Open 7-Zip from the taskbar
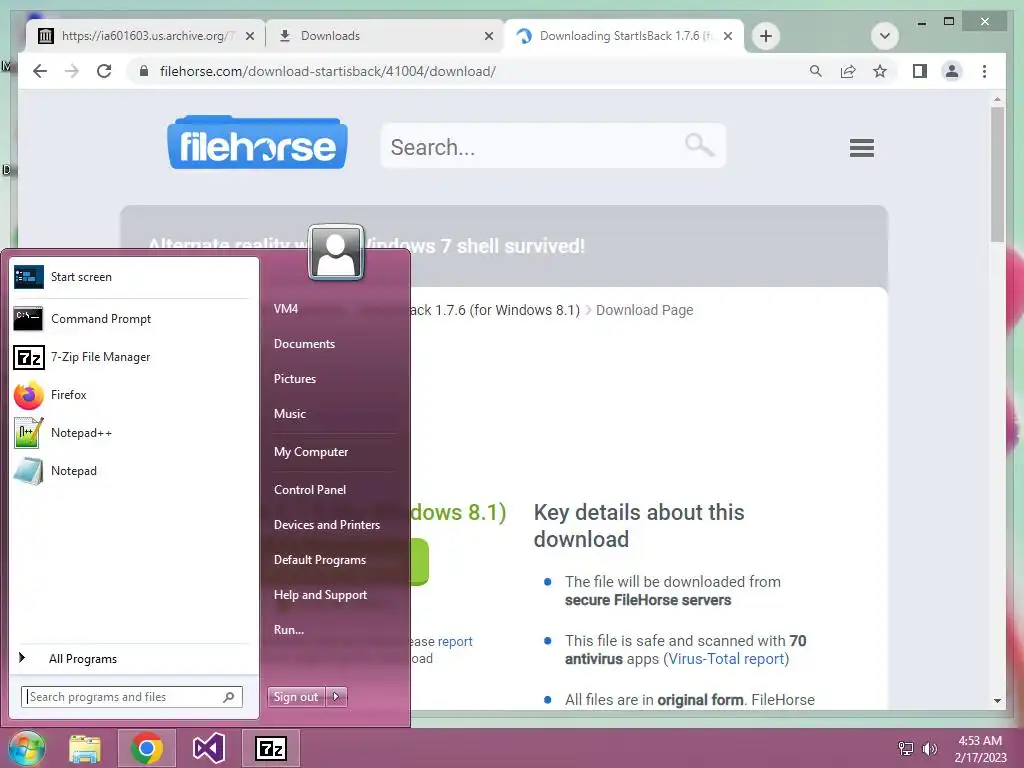The height and width of the screenshot is (768, 1024). click(x=270, y=748)
